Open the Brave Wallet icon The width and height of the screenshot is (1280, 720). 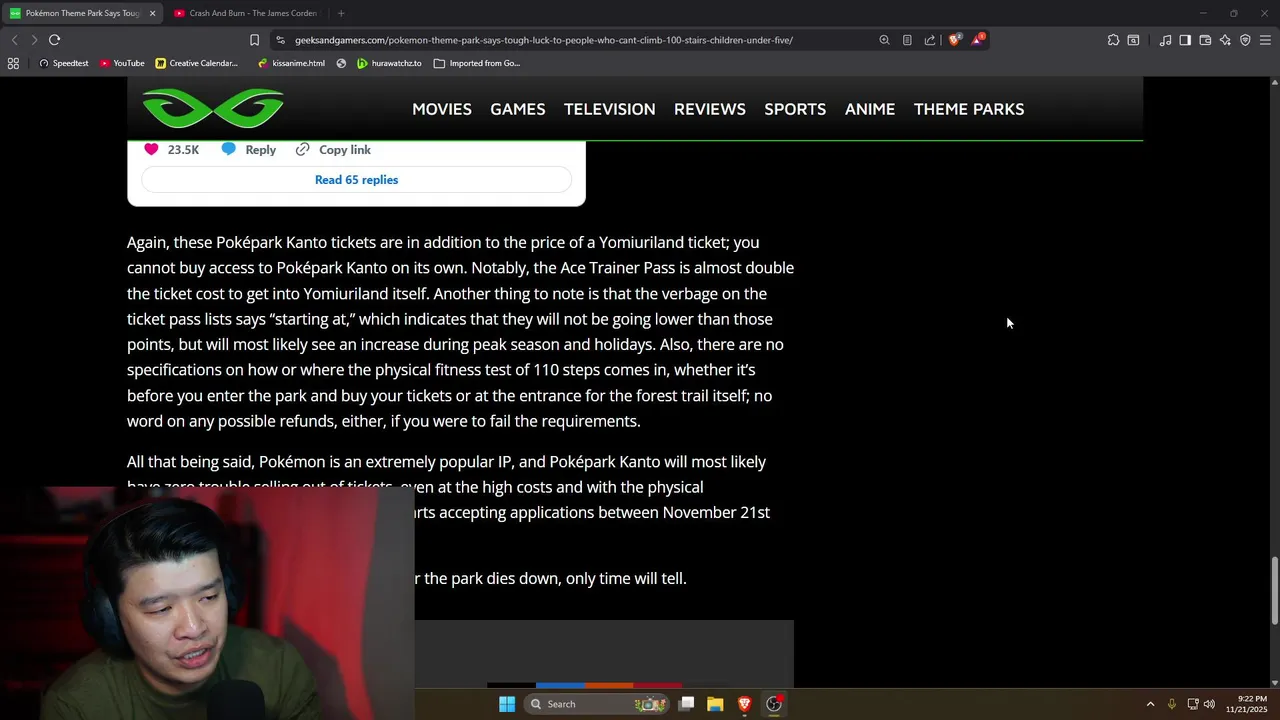(1205, 40)
